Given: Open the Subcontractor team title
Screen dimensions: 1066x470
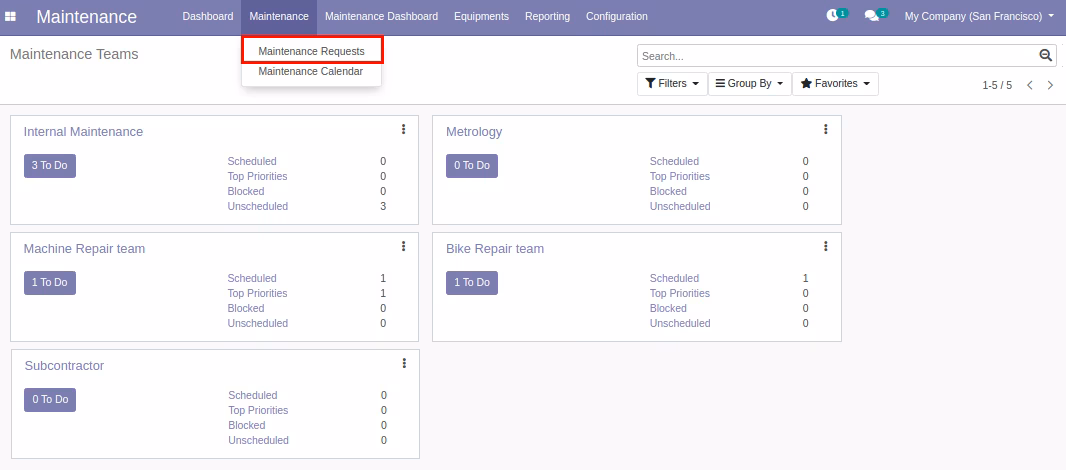Looking at the screenshot, I should (64, 365).
